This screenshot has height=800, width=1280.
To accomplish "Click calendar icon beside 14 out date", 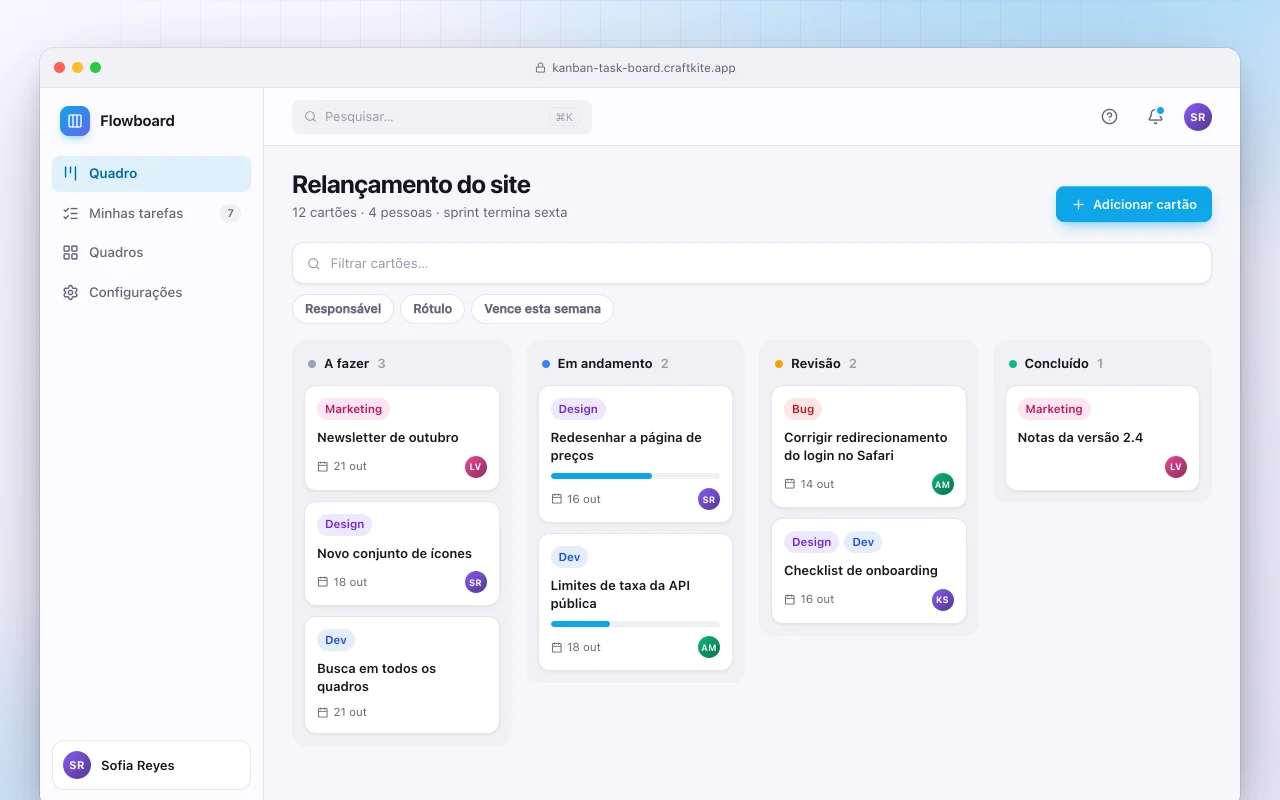I will [790, 484].
